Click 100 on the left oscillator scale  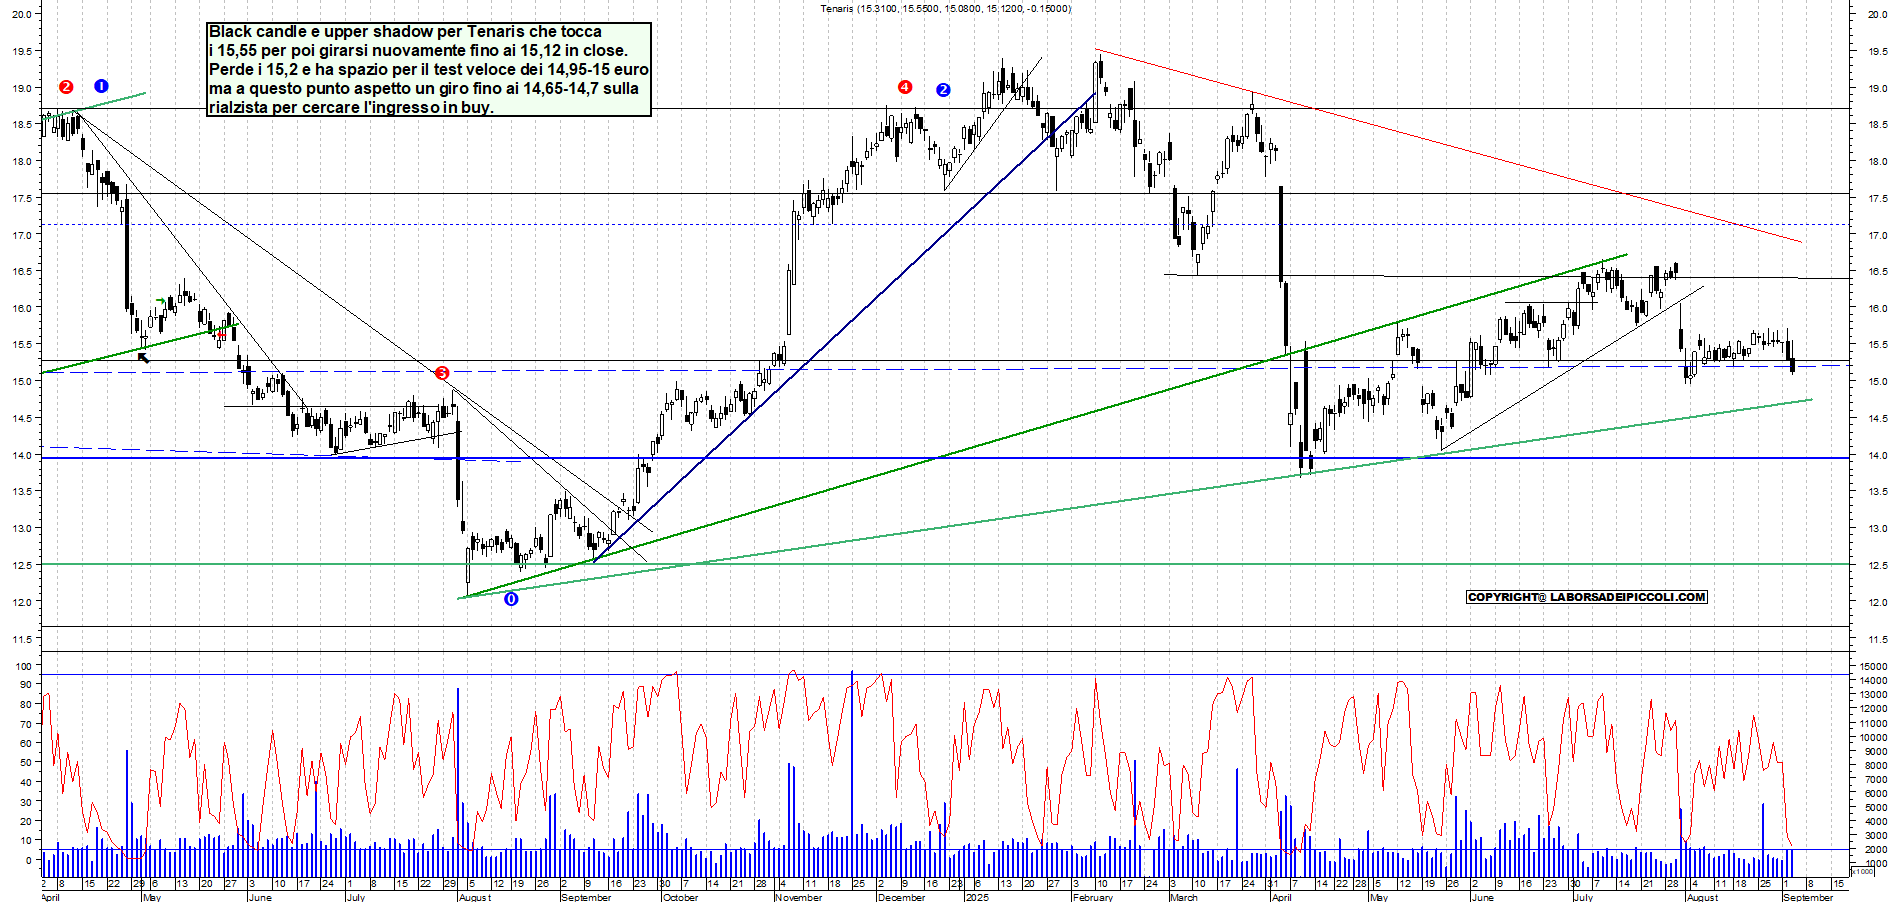coord(23,666)
